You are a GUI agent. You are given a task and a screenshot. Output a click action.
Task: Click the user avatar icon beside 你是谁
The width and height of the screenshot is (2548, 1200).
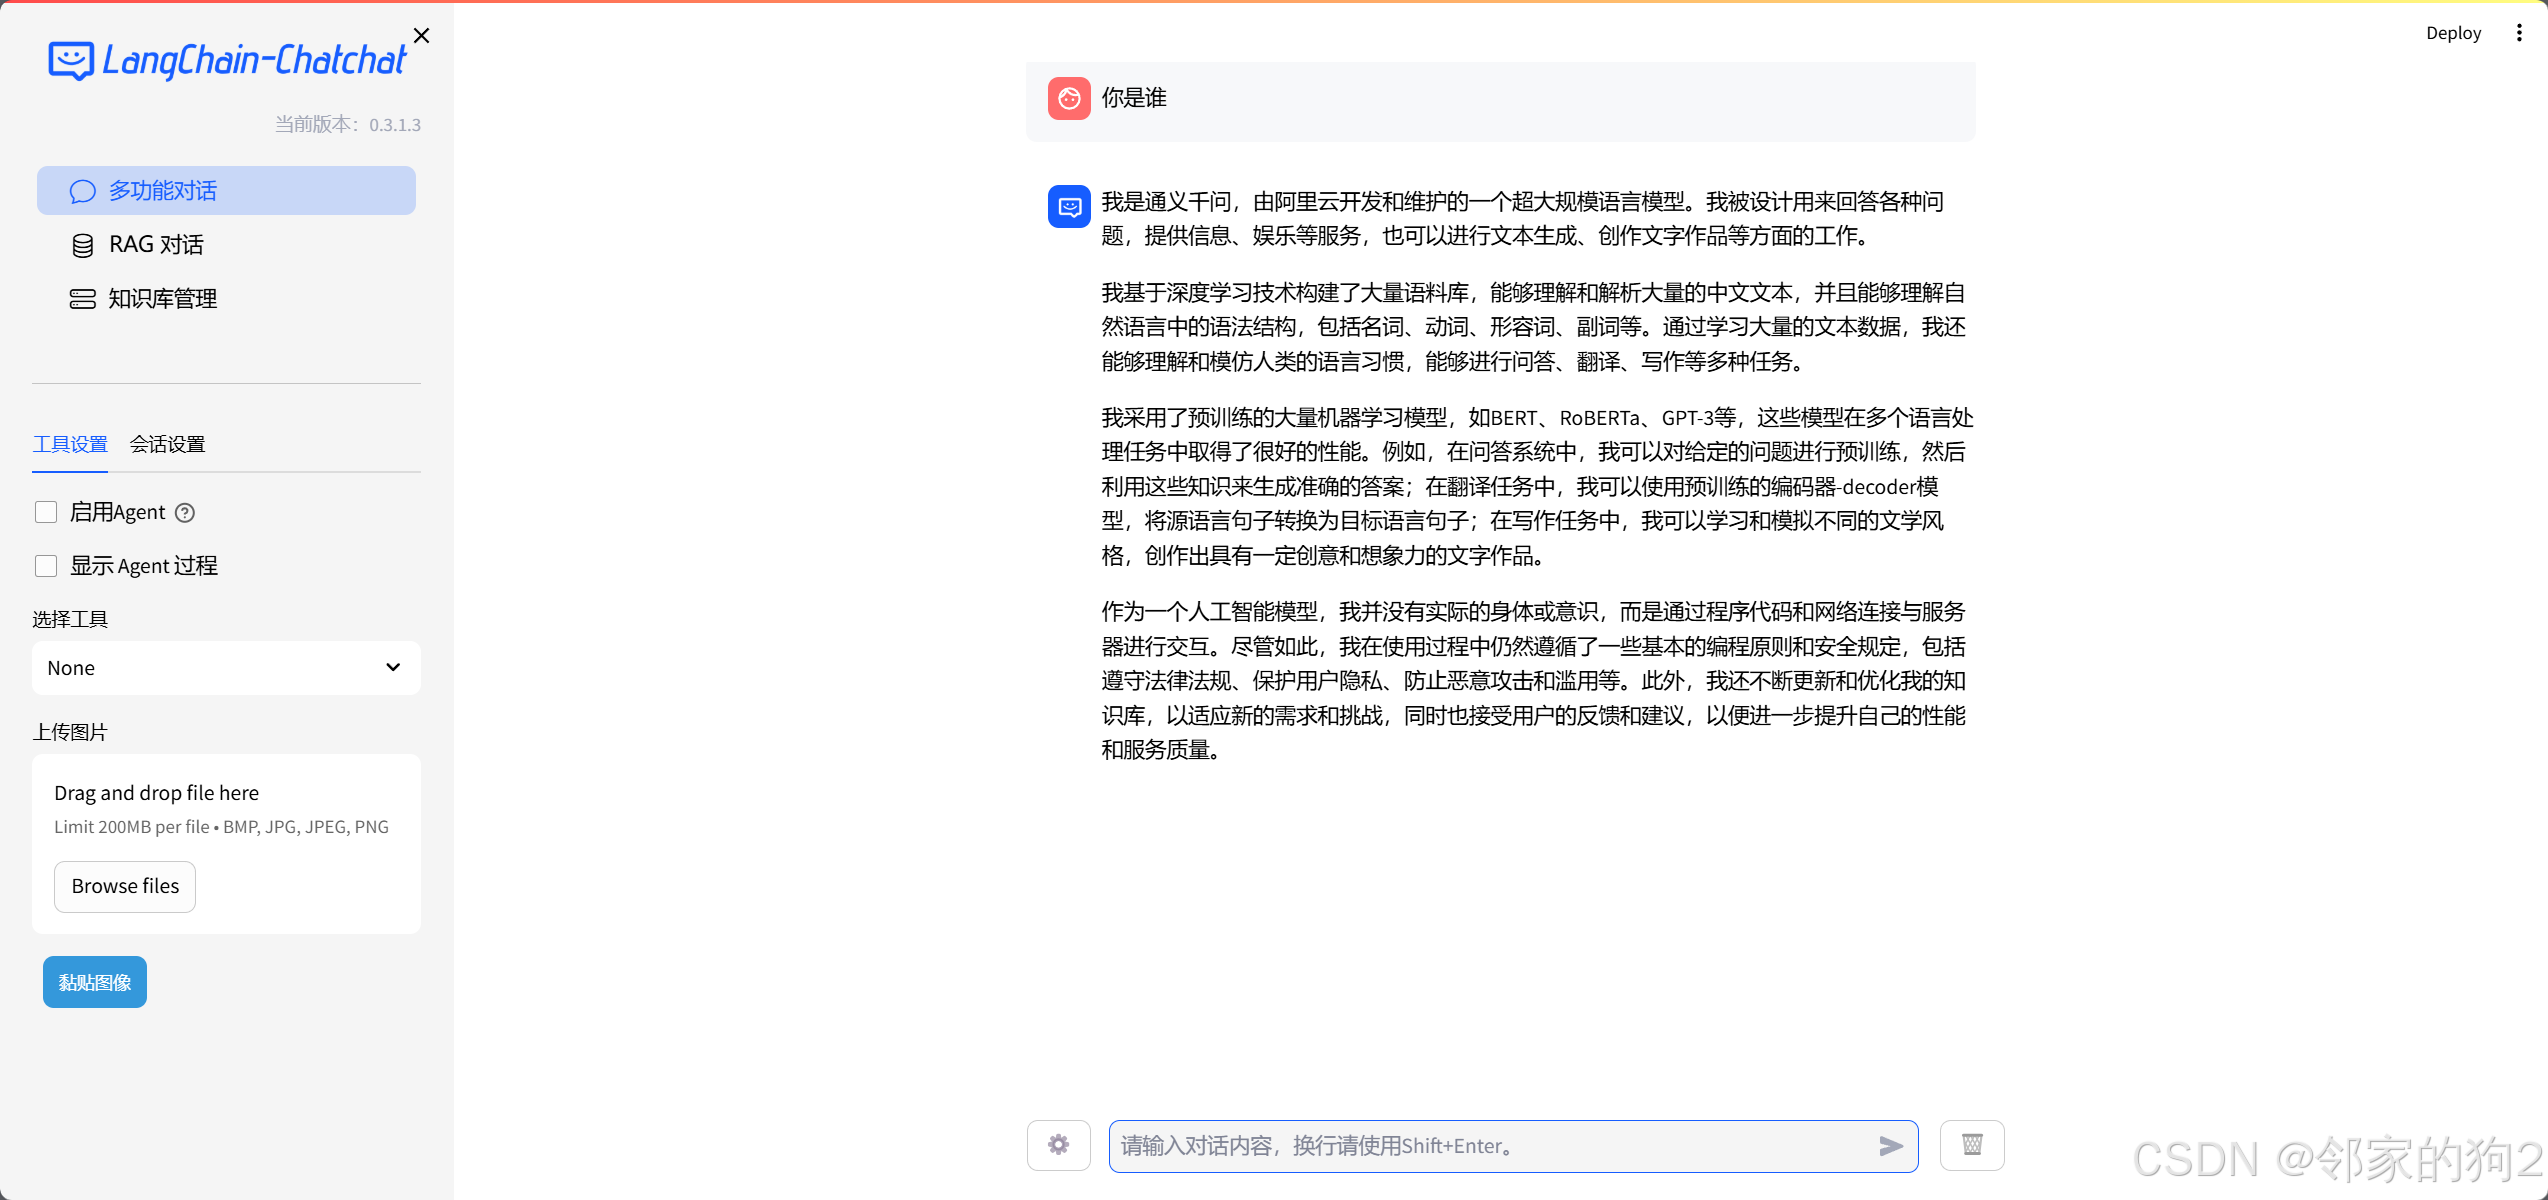tap(1069, 98)
